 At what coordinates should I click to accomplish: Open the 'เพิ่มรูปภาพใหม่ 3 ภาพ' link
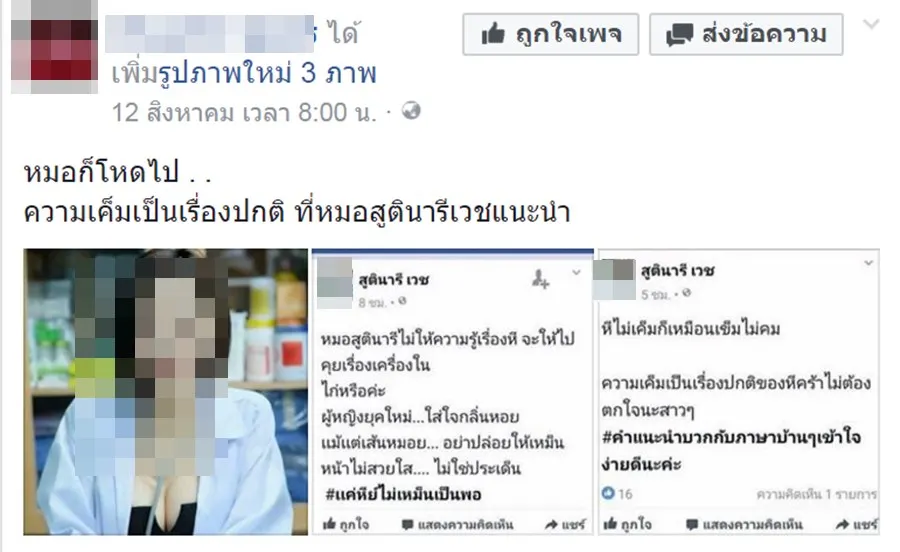tap(244, 73)
